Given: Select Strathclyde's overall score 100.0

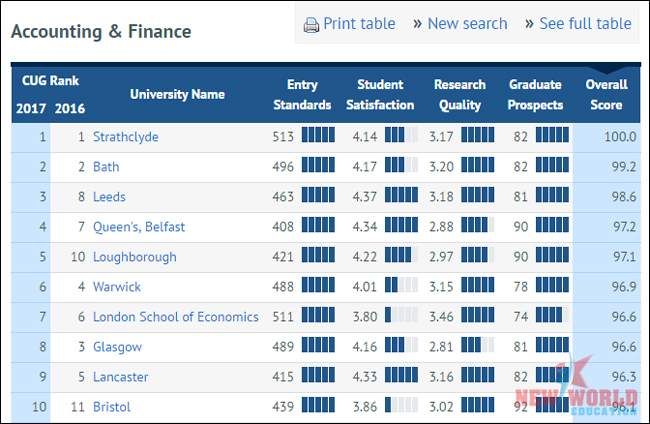Looking at the screenshot, I should pos(620,137).
